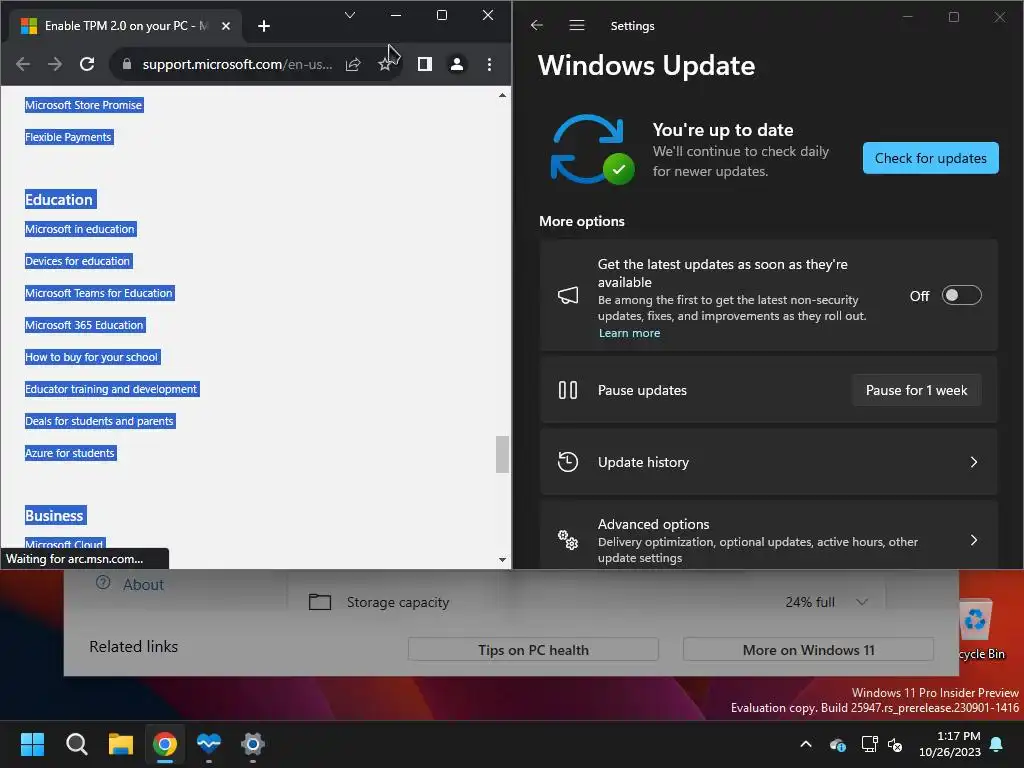Open Deals for students and parents
Image resolution: width=1024 pixels, height=768 pixels.
point(100,421)
